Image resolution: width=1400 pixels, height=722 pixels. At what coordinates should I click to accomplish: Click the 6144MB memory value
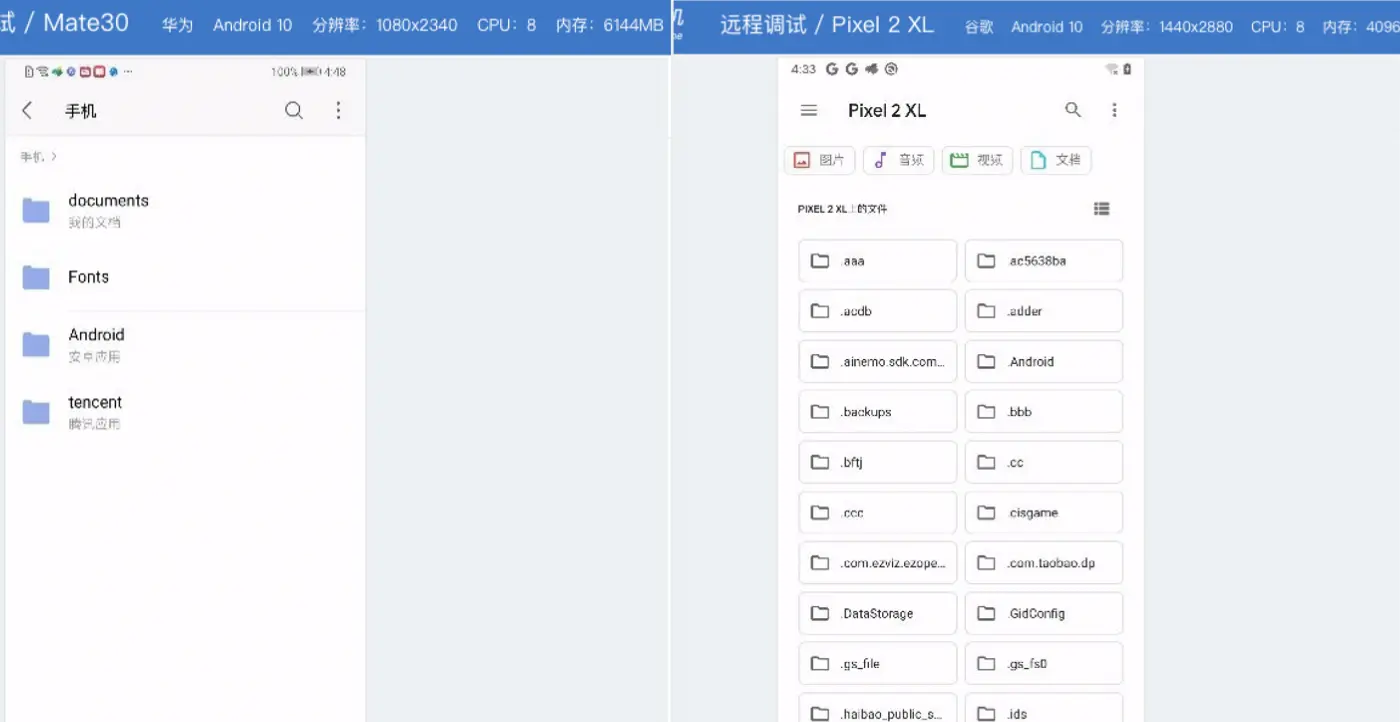[633, 26]
